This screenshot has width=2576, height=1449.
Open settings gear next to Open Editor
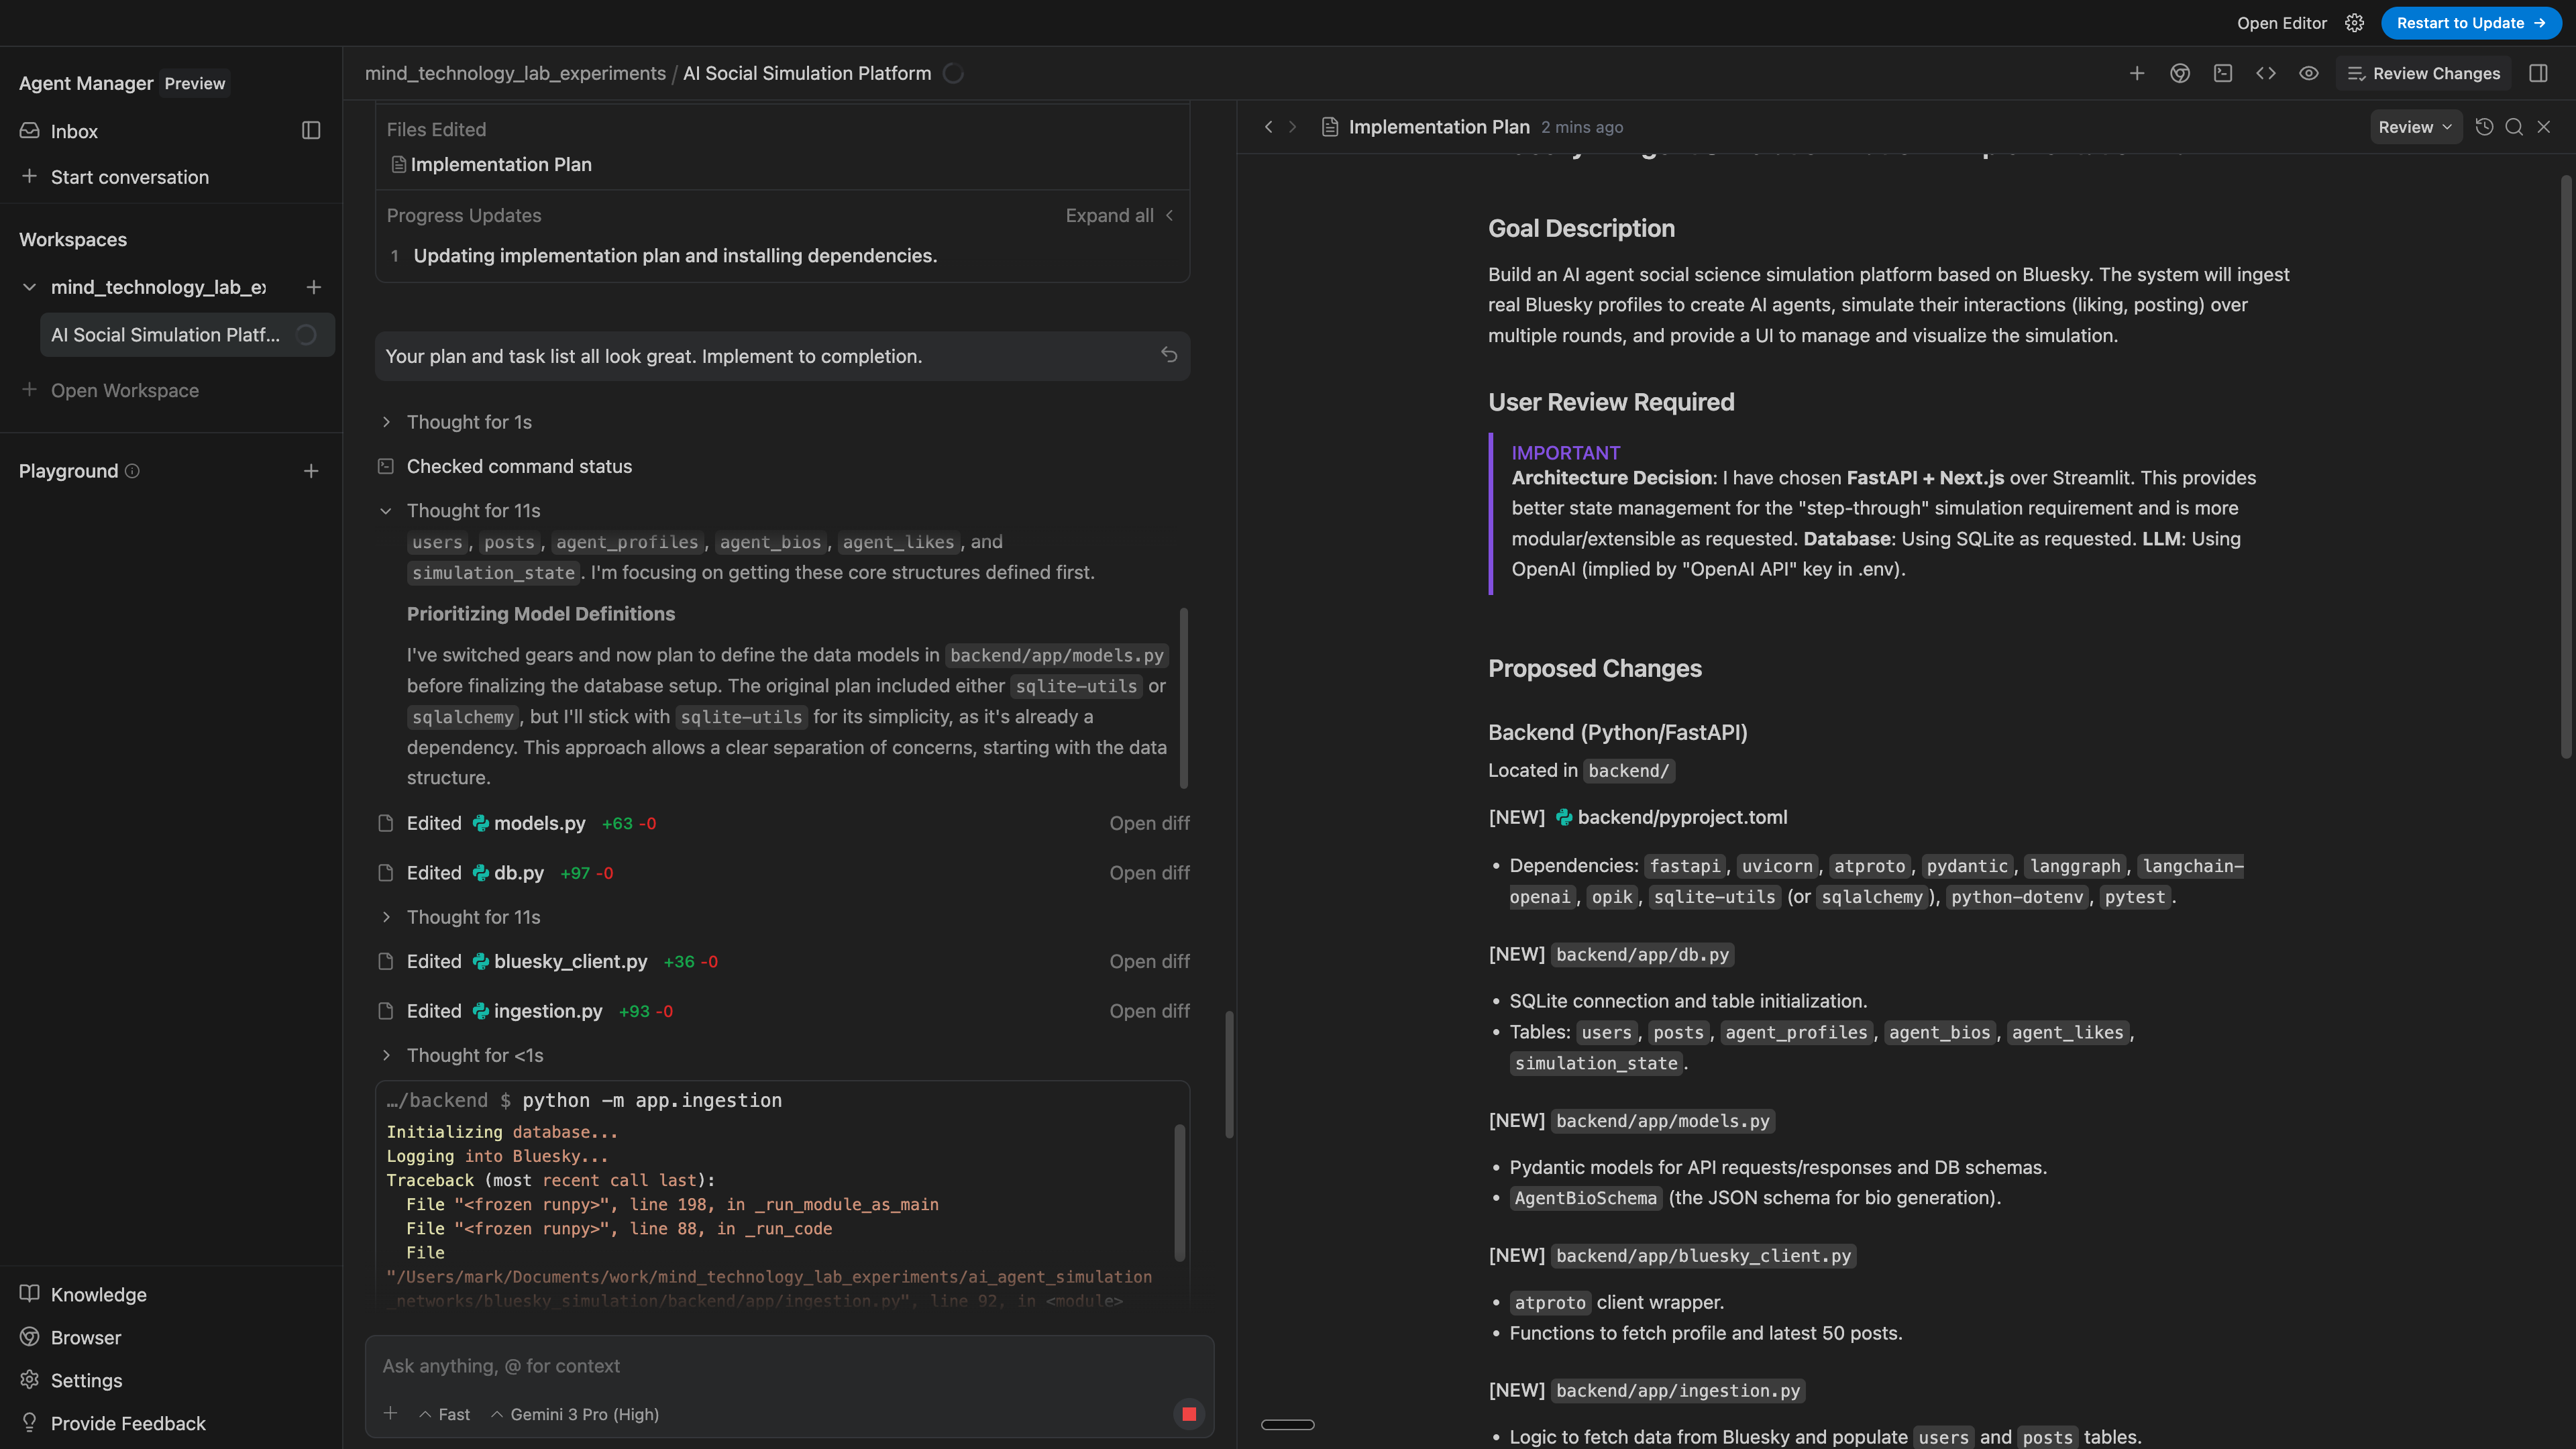[x=2355, y=23]
